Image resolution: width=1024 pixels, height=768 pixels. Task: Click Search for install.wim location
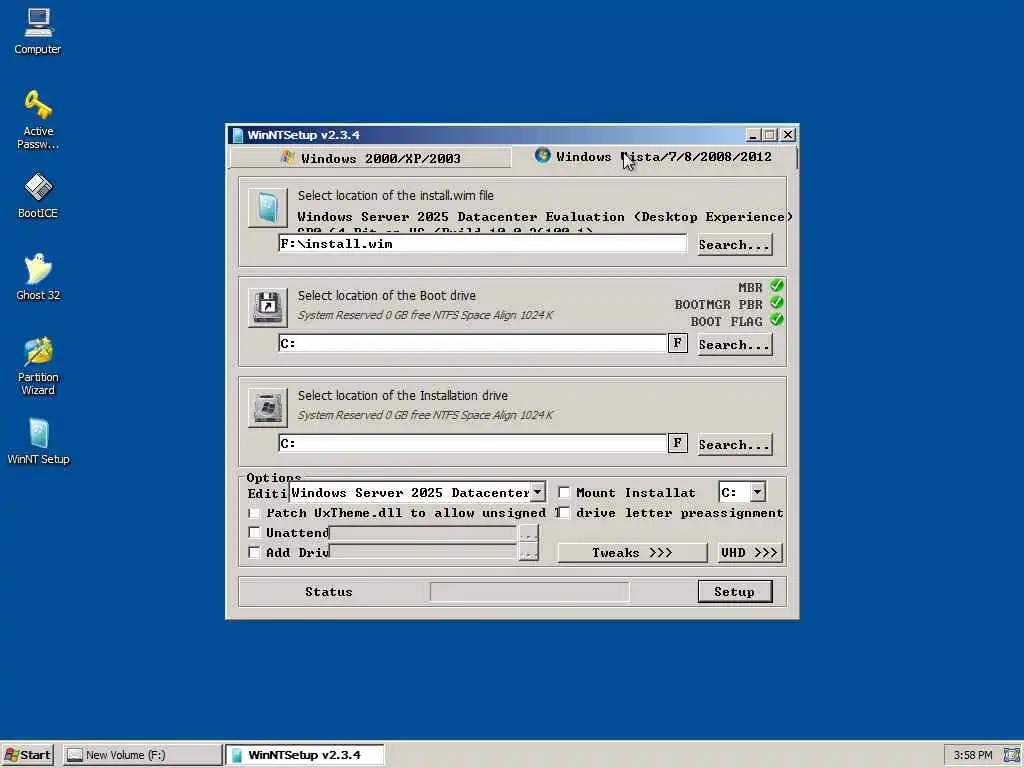(735, 245)
